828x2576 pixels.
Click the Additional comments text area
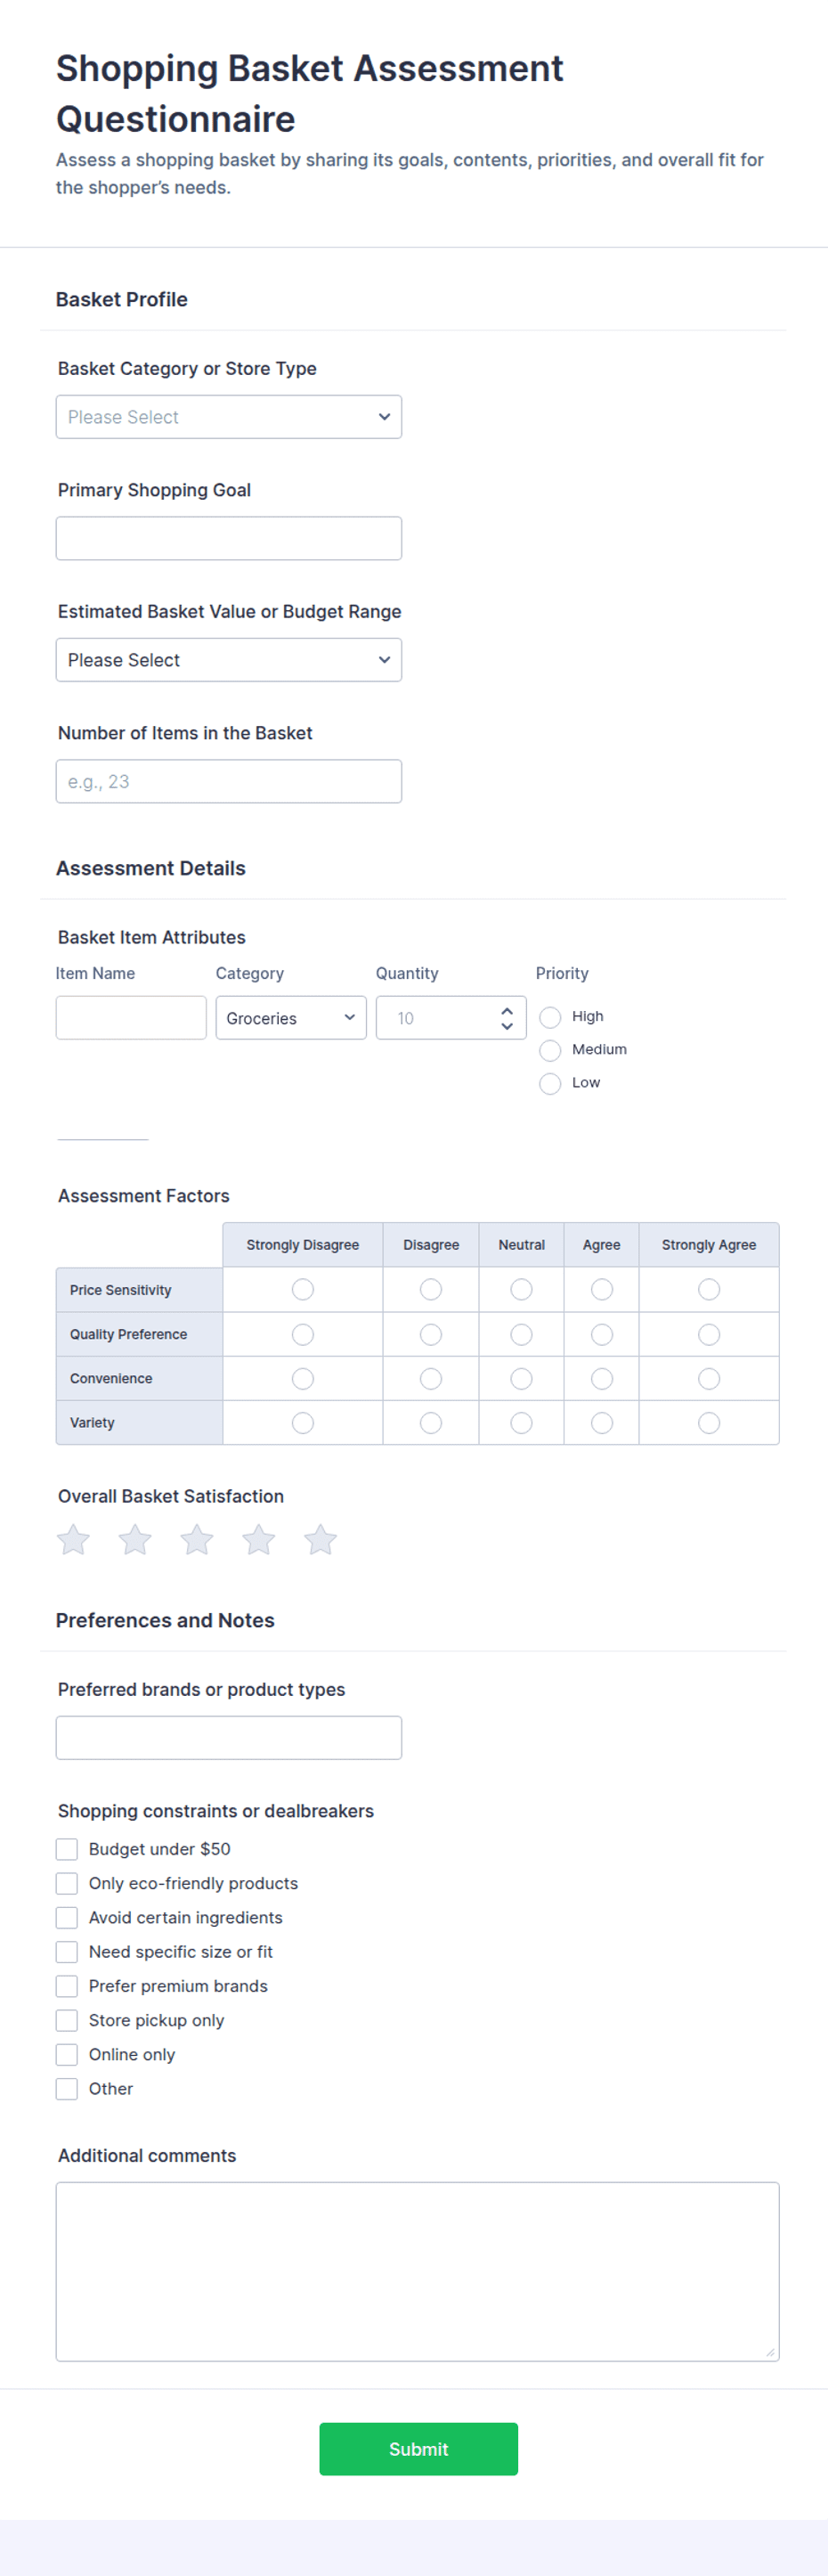point(418,2271)
